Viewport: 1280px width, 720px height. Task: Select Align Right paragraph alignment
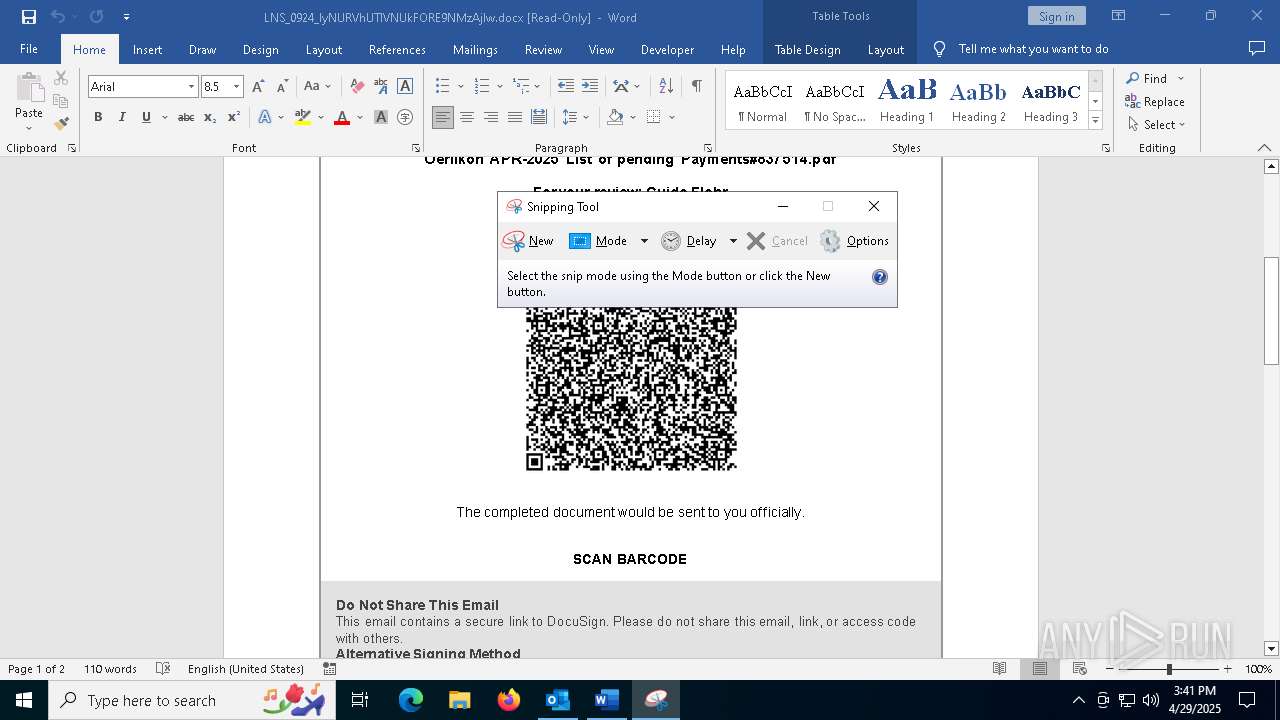coord(491,117)
